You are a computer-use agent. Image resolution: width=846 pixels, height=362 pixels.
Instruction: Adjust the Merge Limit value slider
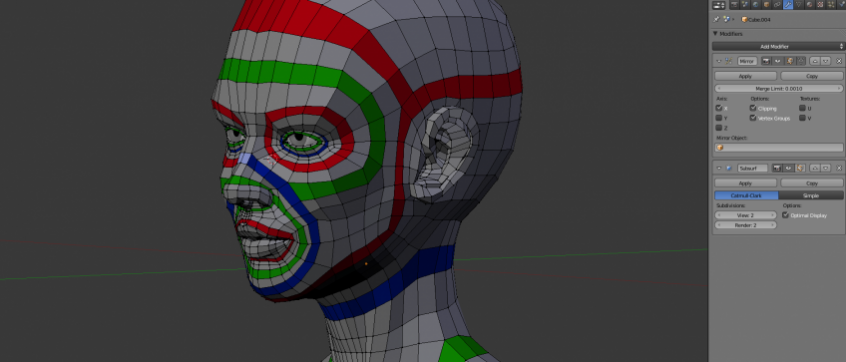[779, 88]
